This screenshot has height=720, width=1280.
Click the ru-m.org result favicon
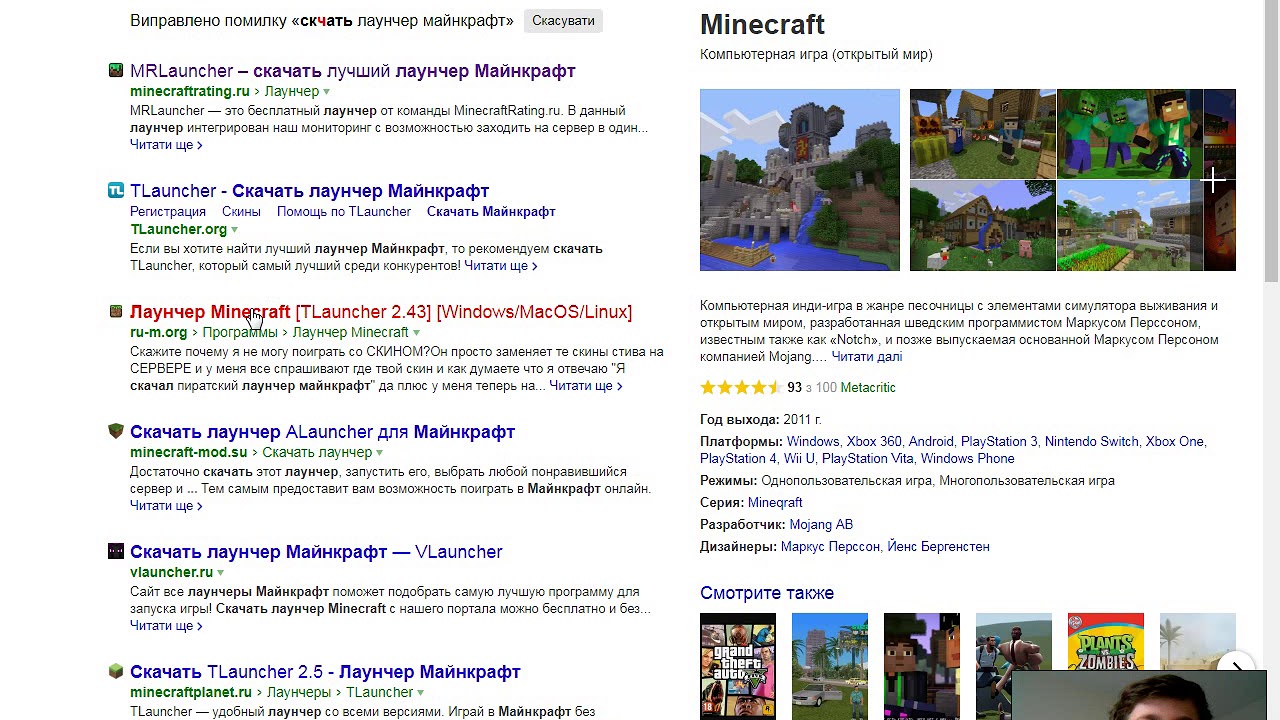pyautogui.click(x=116, y=311)
